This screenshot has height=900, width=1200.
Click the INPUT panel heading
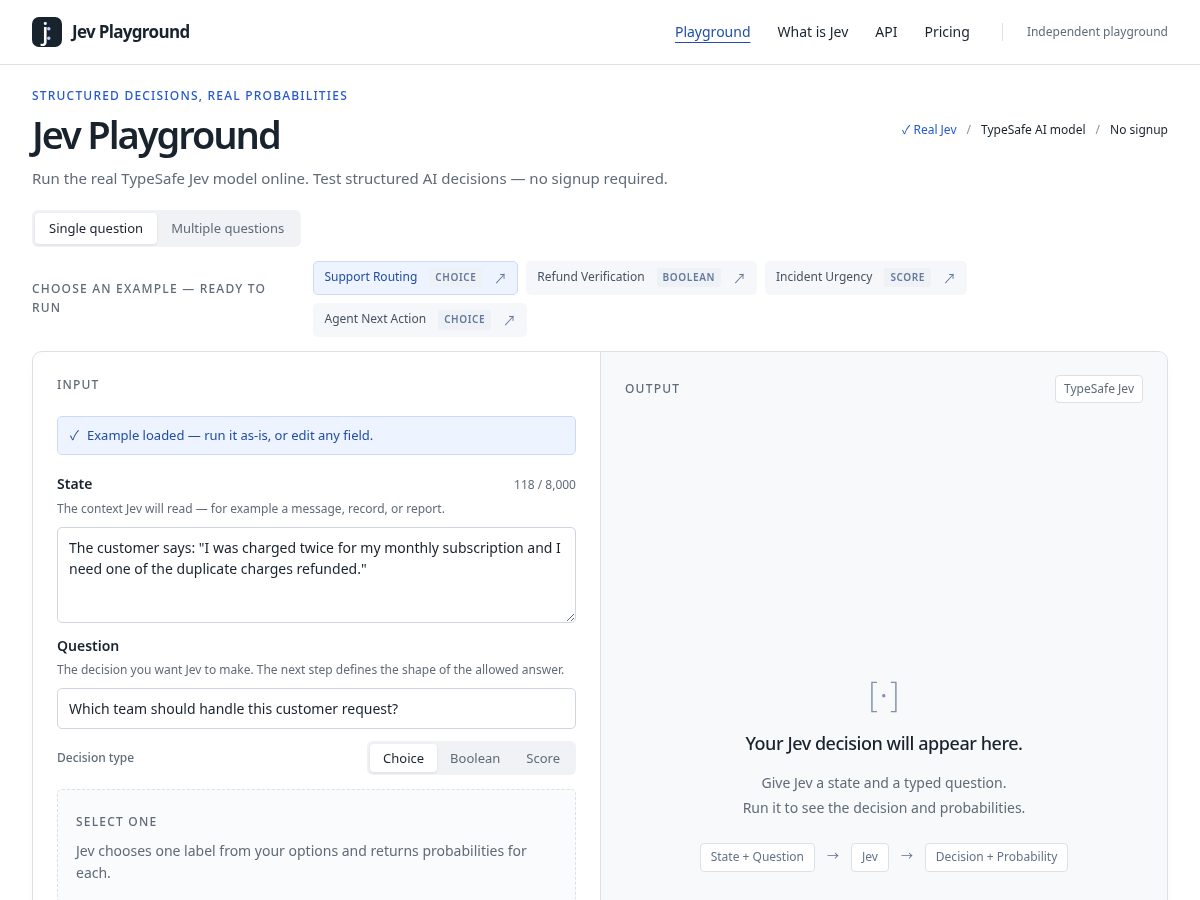78,385
